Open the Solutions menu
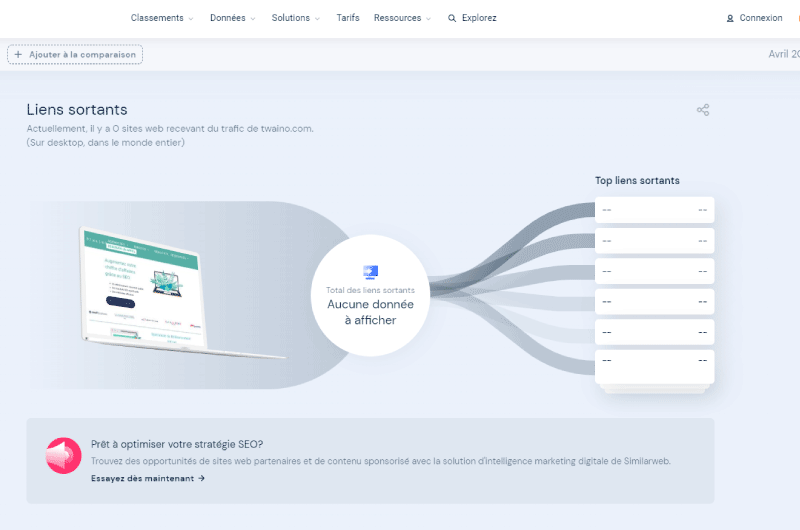This screenshot has width=800, height=530. 296,18
